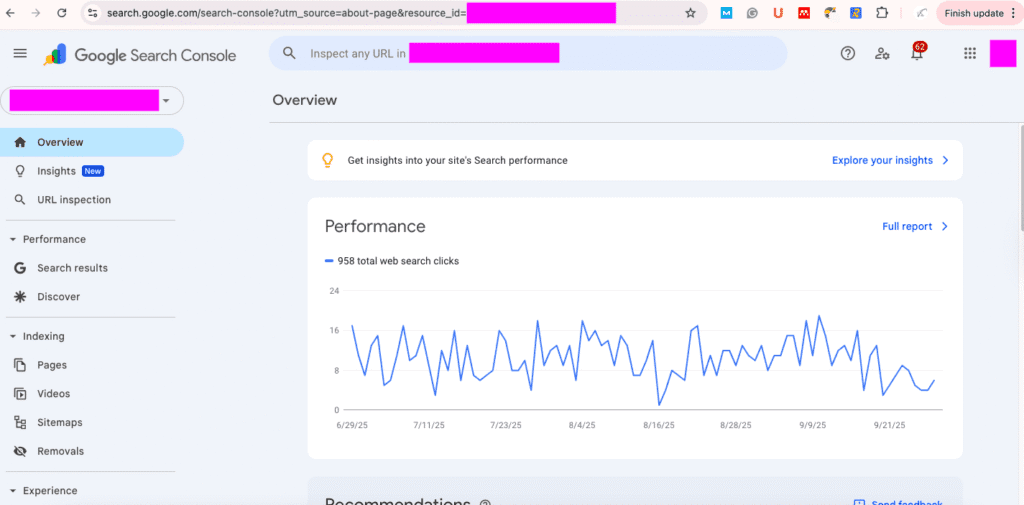Click the Chrome three-dot menu
Viewport: 1024px width, 505px height.
pyautogui.click(x=1013, y=13)
